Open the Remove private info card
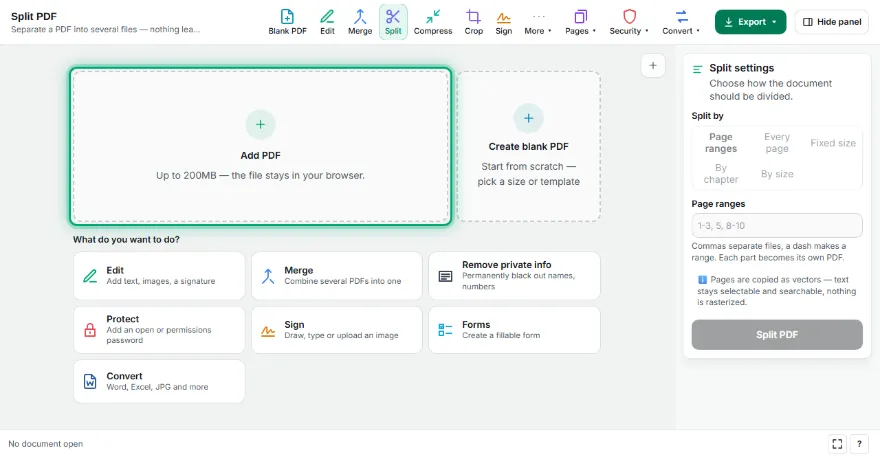This screenshot has width=880, height=457. pos(515,276)
